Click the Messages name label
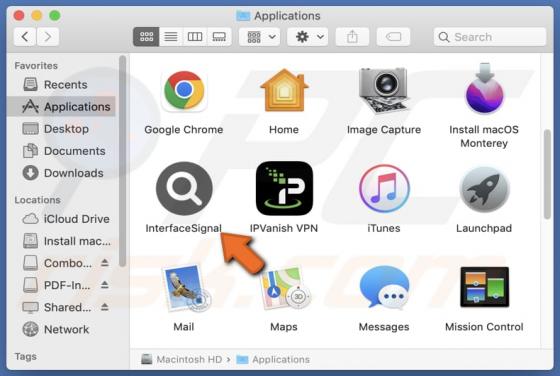The image size is (560, 376). click(384, 327)
